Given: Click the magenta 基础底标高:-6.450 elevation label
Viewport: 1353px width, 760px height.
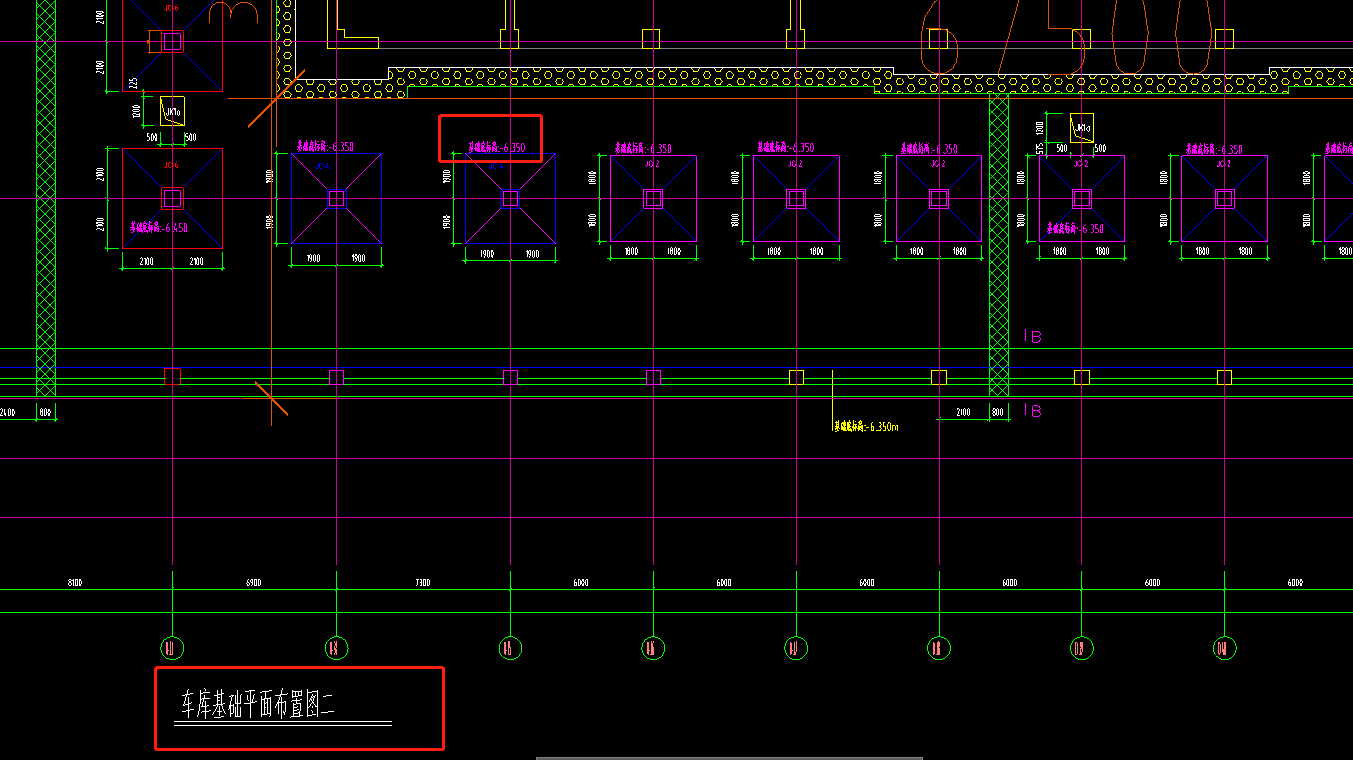Looking at the screenshot, I should click(x=158, y=228).
